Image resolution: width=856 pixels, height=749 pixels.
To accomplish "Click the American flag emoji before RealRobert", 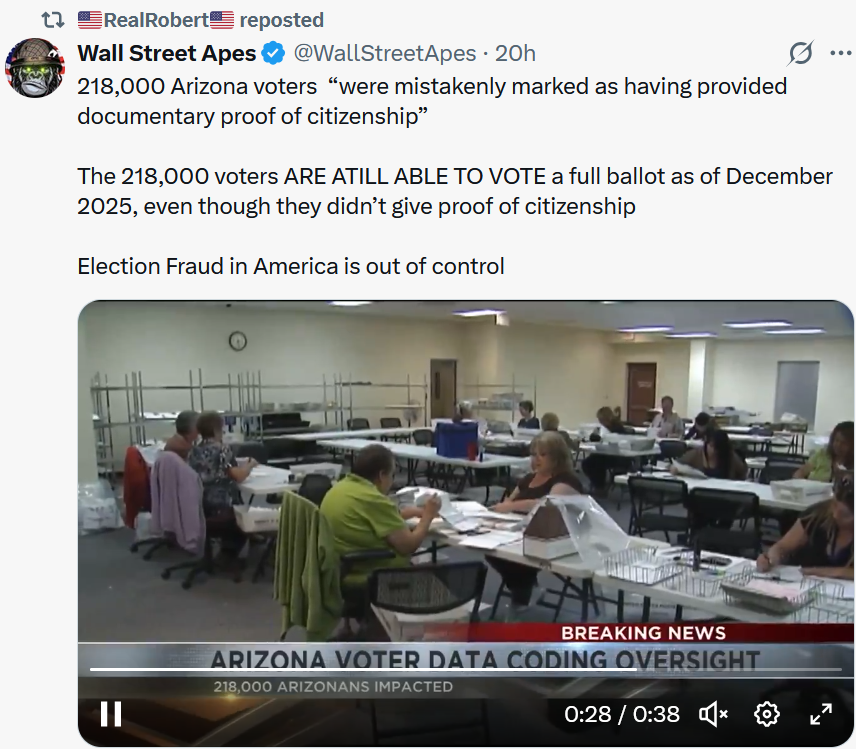I will [x=90, y=20].
